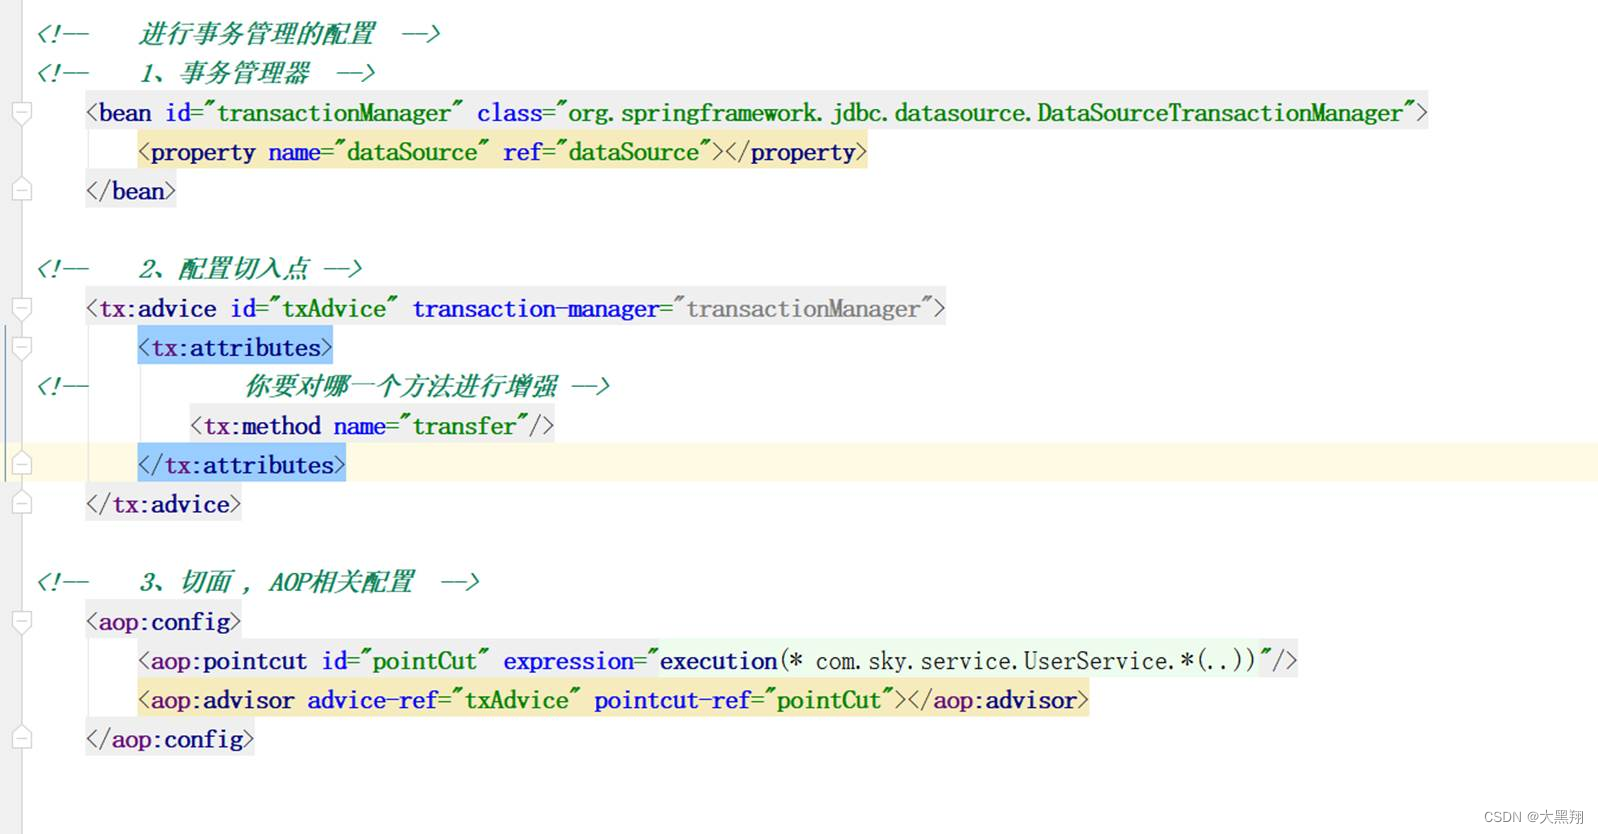
Task: Click the comment '2、配置切入点'
Action: (225, 269)
